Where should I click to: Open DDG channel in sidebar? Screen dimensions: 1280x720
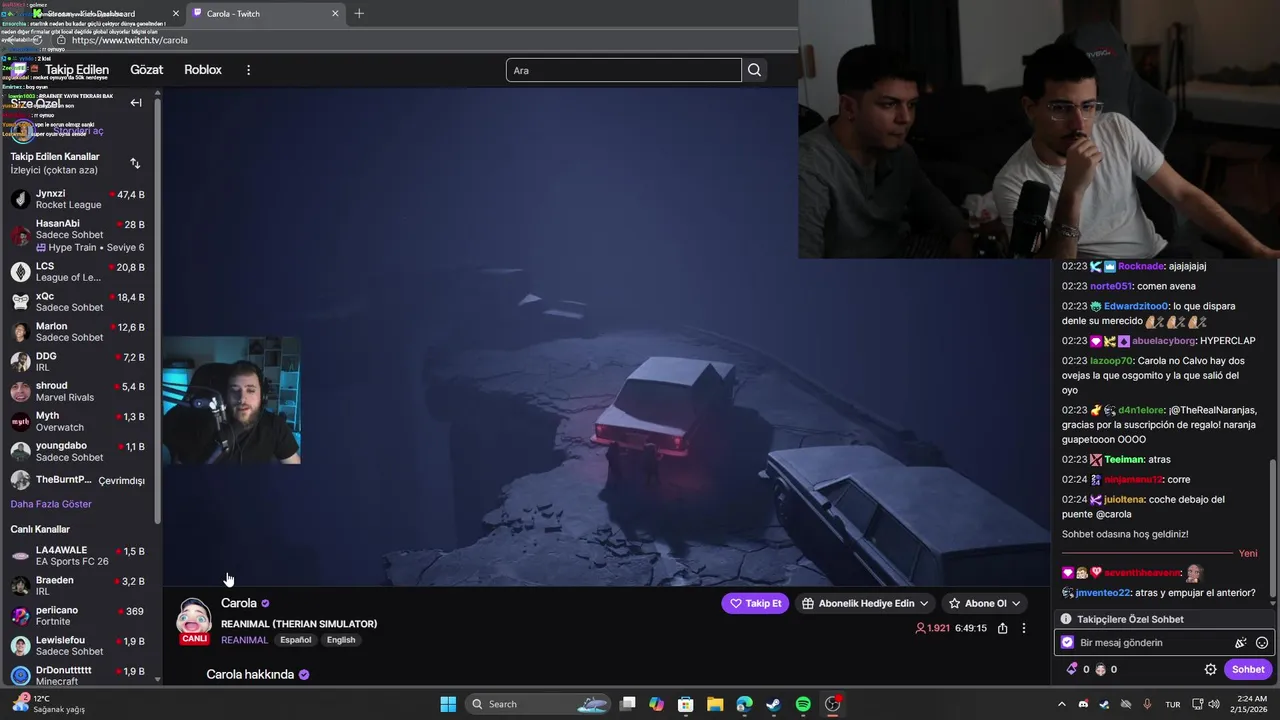[x=80, y=362]
